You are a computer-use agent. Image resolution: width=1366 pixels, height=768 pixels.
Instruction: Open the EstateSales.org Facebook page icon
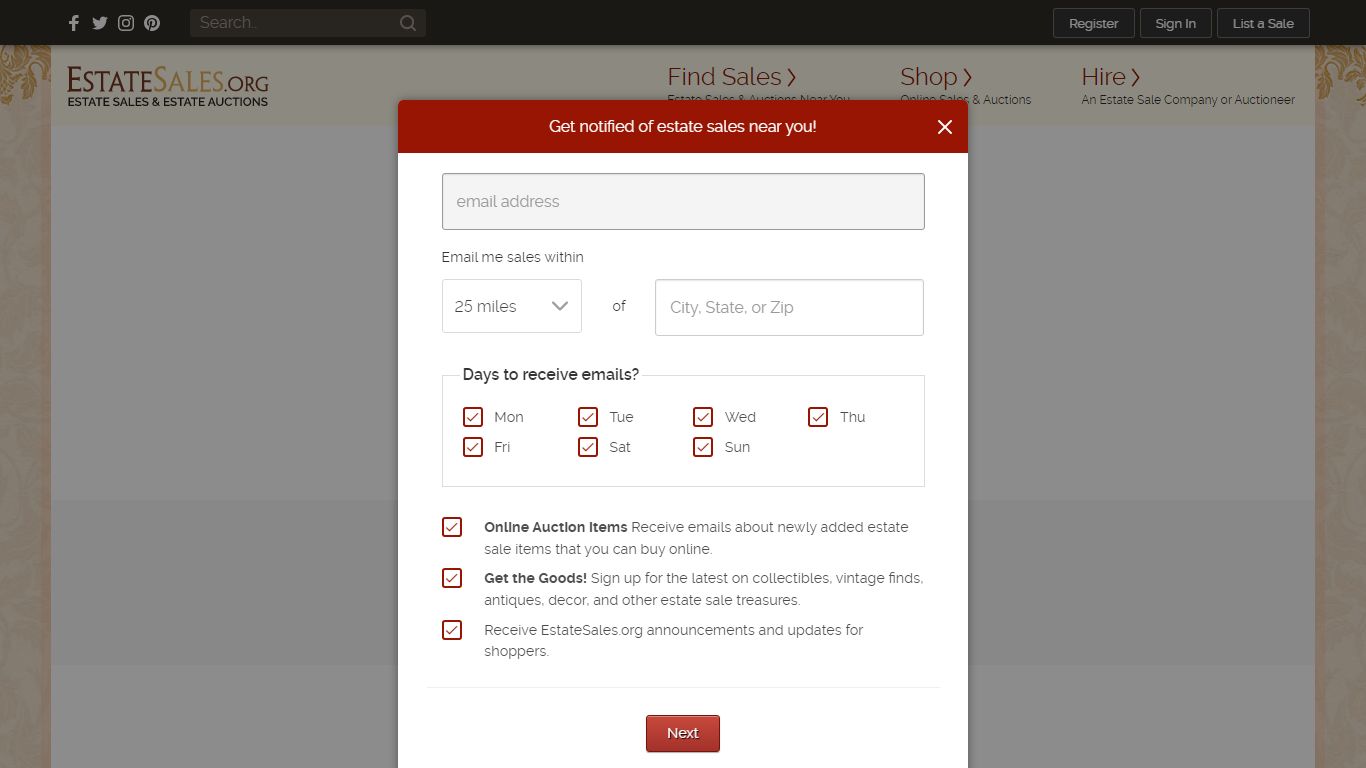74,23
